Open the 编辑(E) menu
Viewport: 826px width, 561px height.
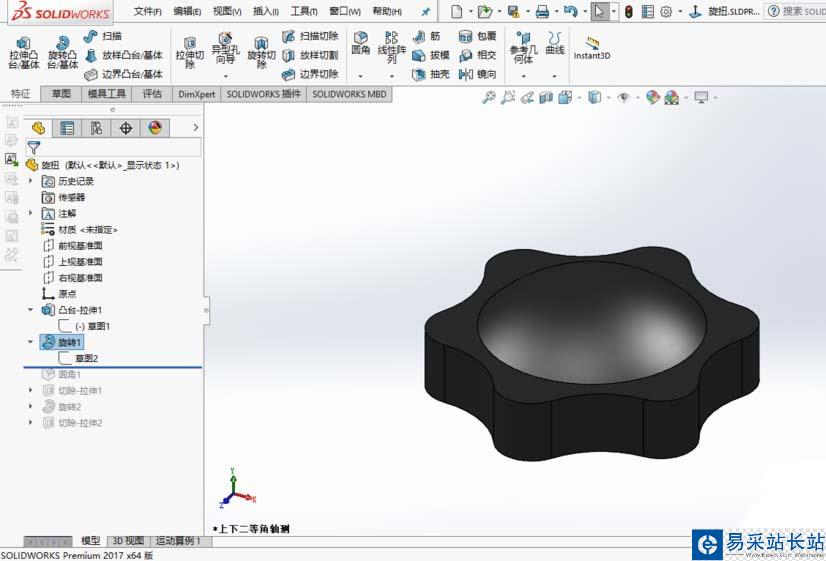(187, 11)
